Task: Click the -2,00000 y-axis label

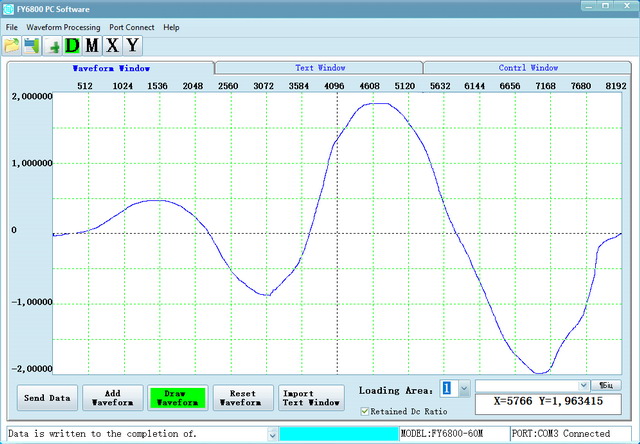Action: click(32, 369)
